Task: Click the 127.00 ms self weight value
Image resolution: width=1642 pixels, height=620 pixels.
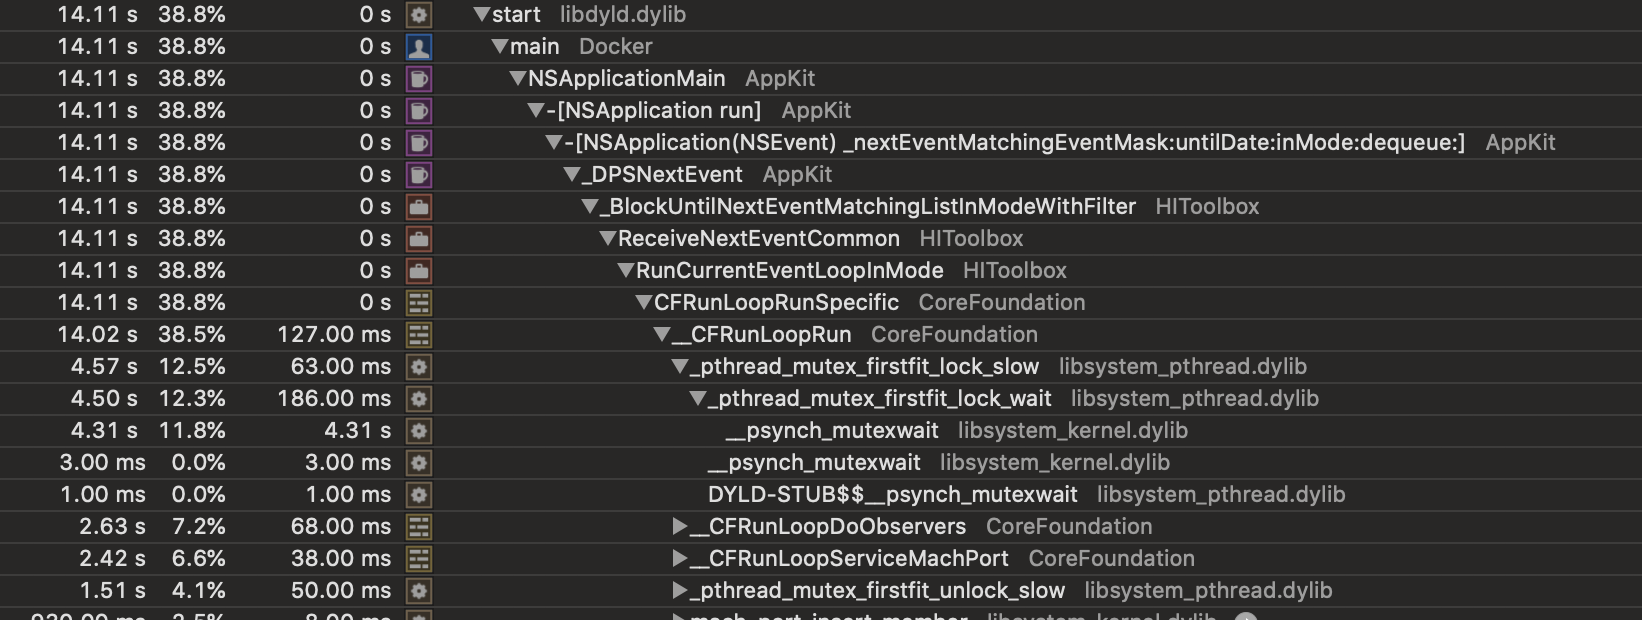Action: [334, 335]
